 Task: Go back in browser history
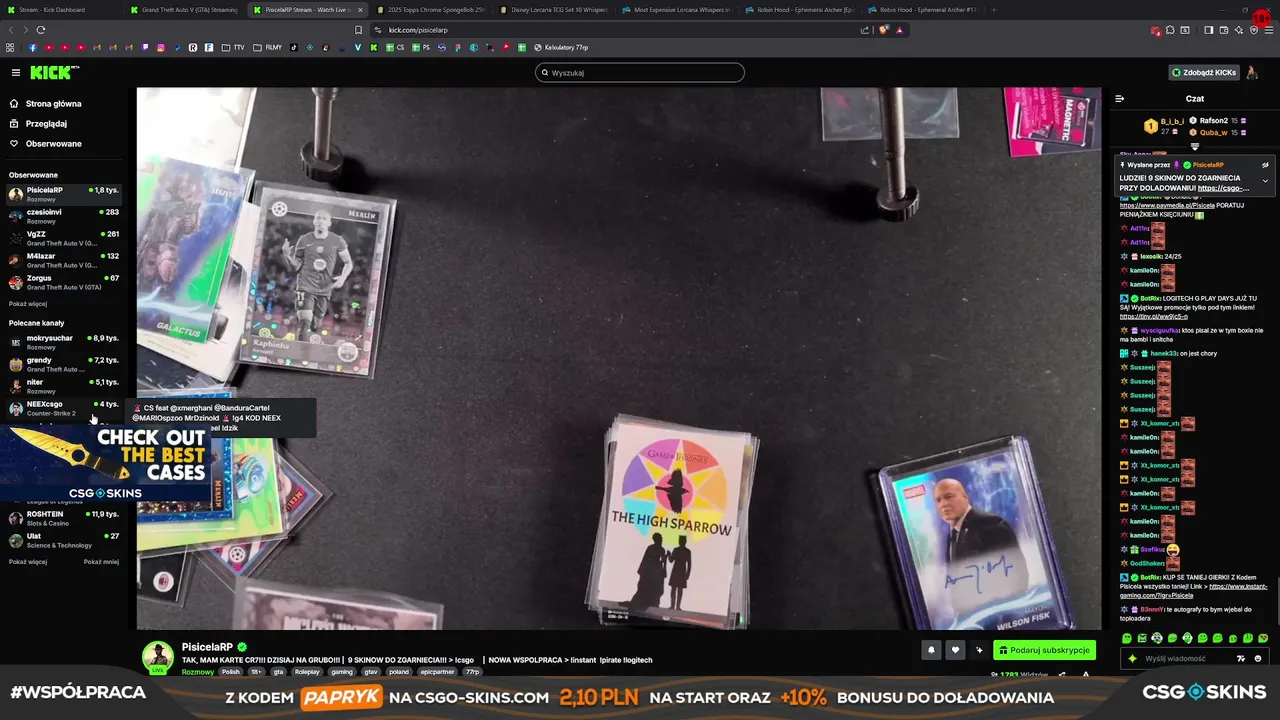click(10, 30)
